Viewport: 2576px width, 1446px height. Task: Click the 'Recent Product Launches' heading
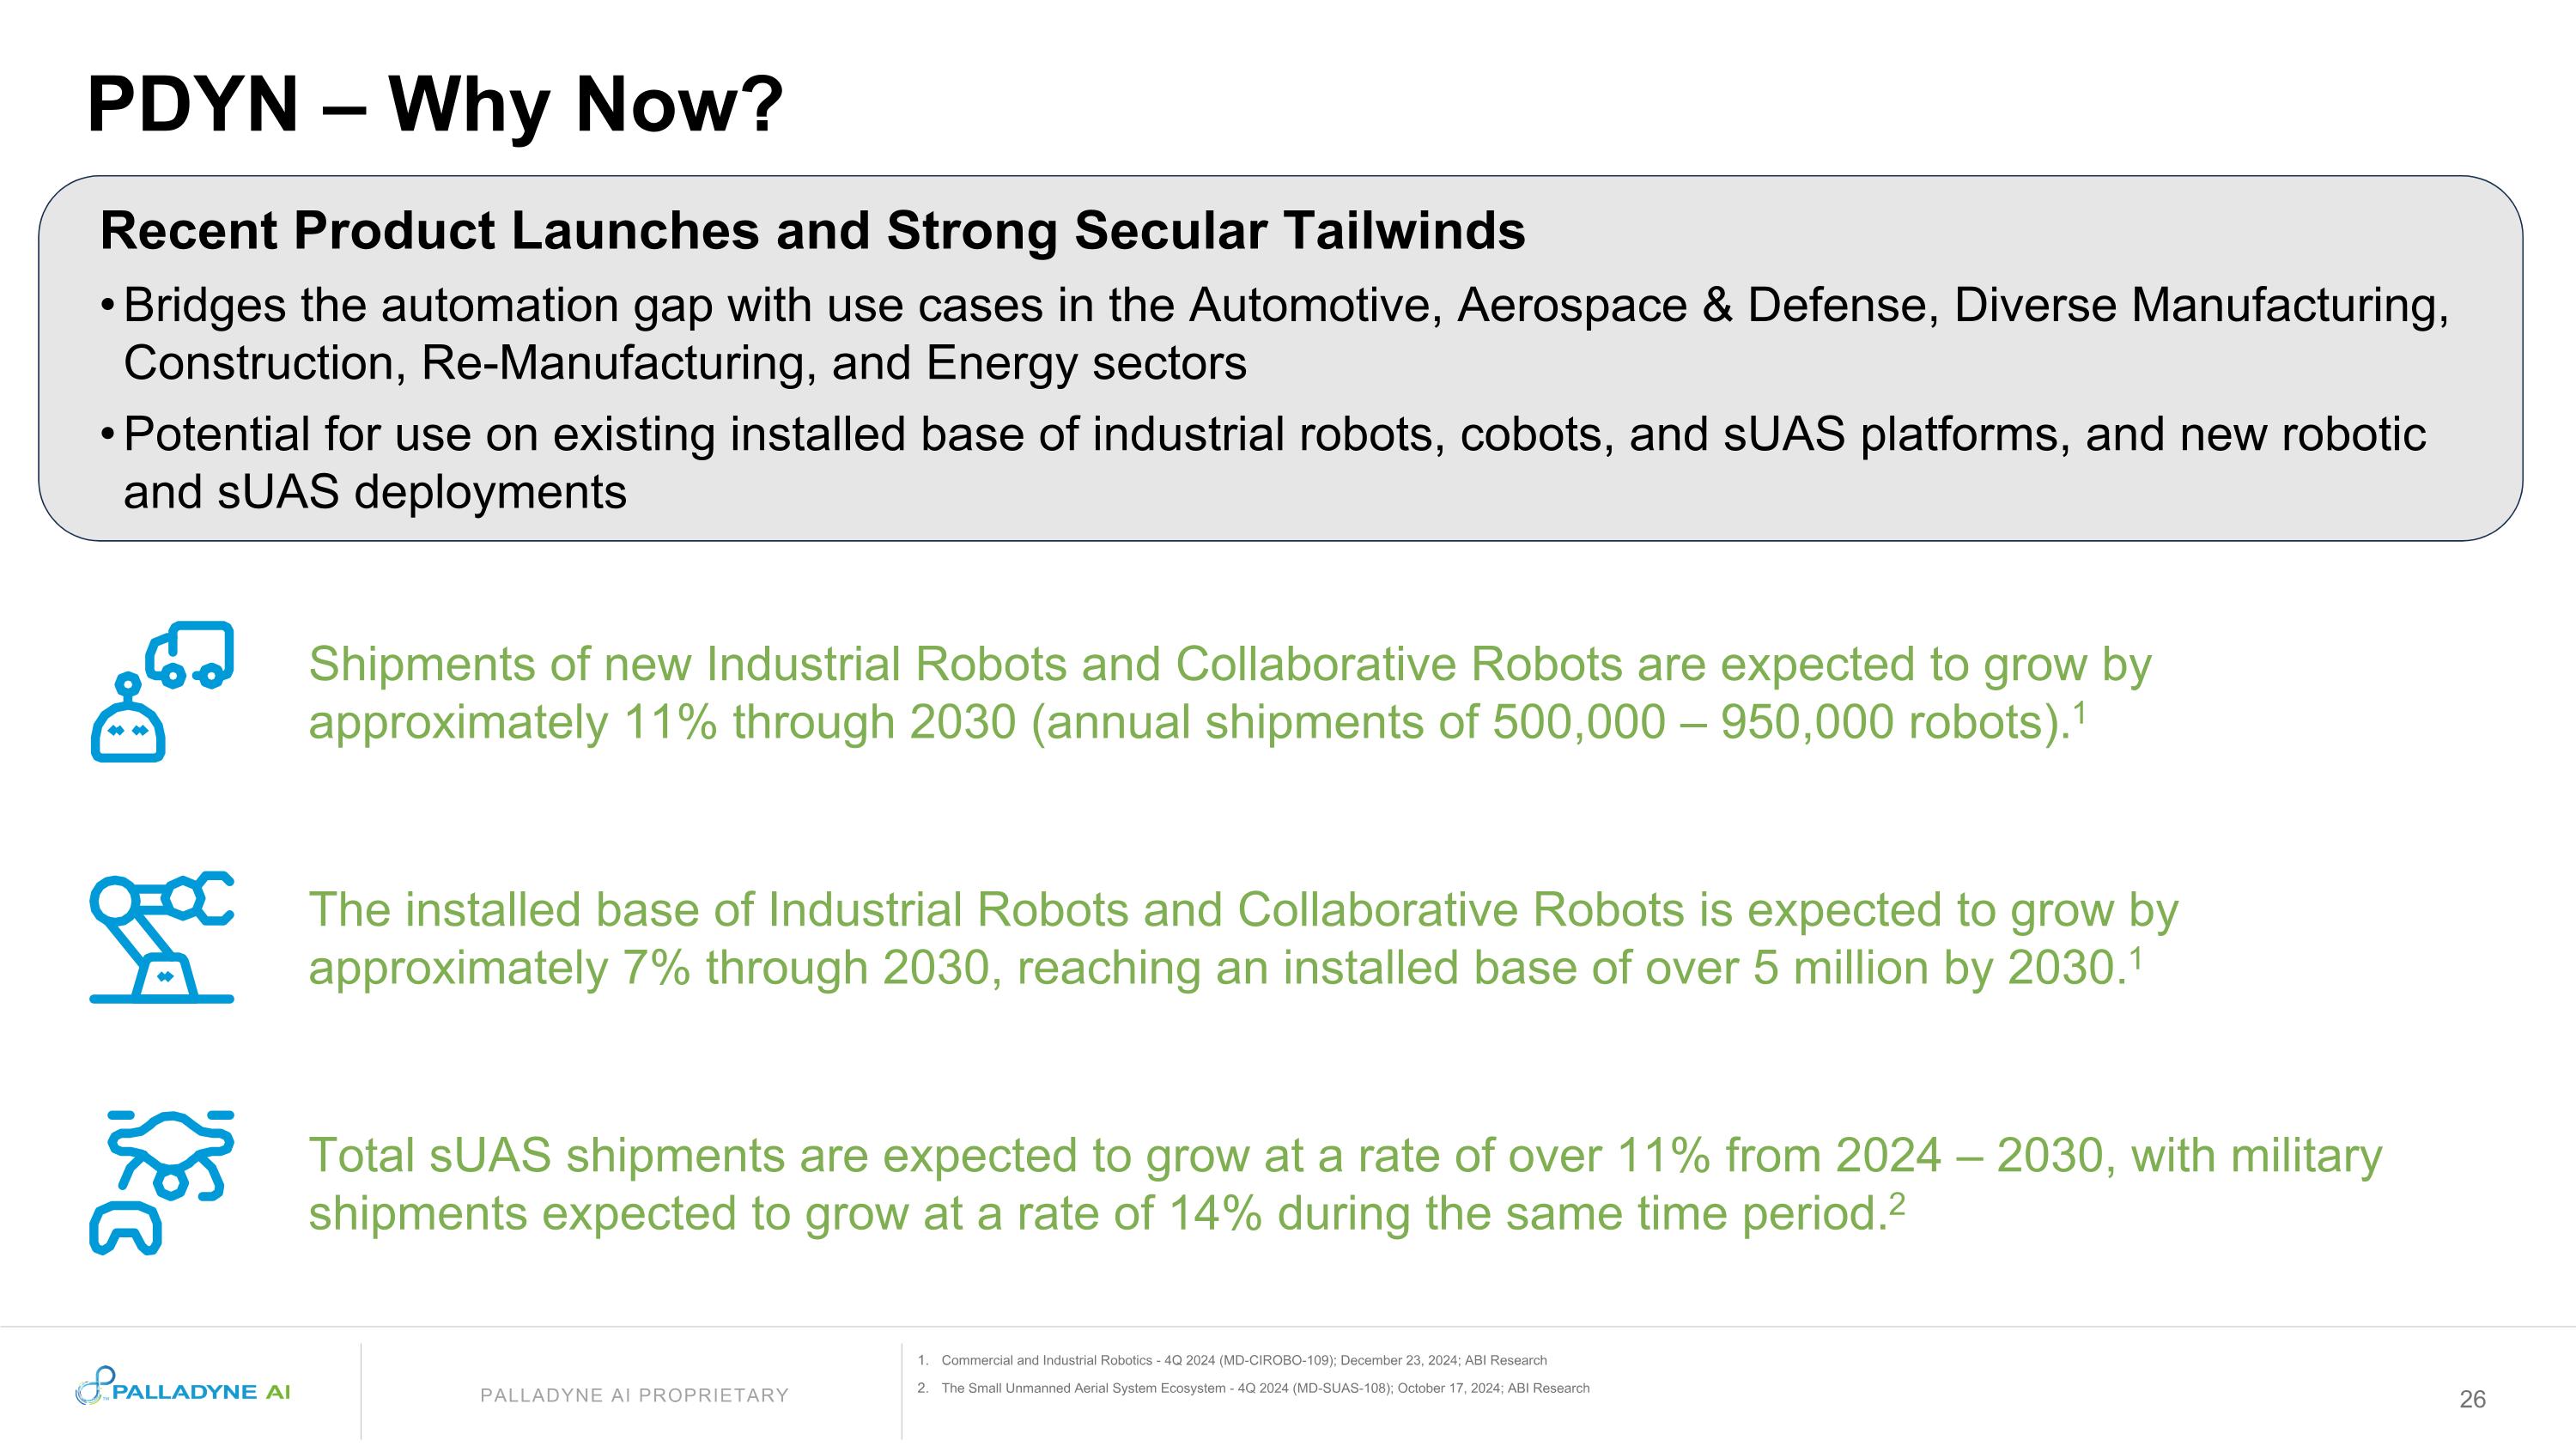coord(812,231)
